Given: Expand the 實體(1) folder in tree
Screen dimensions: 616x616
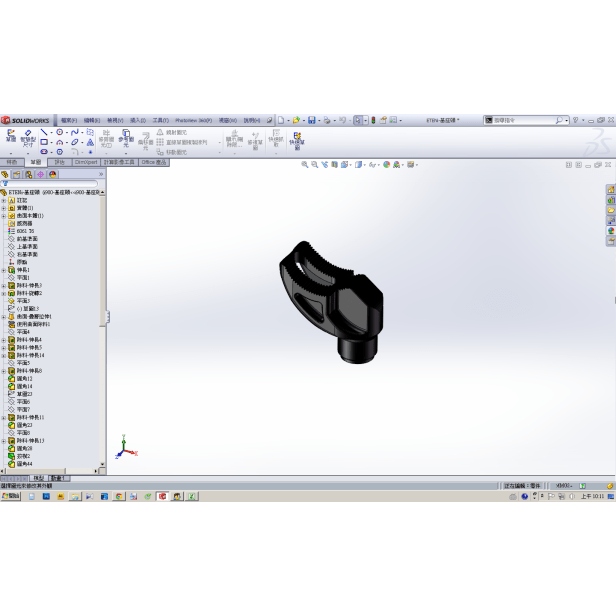Looking at the screenshot, I should coord(4,208).
